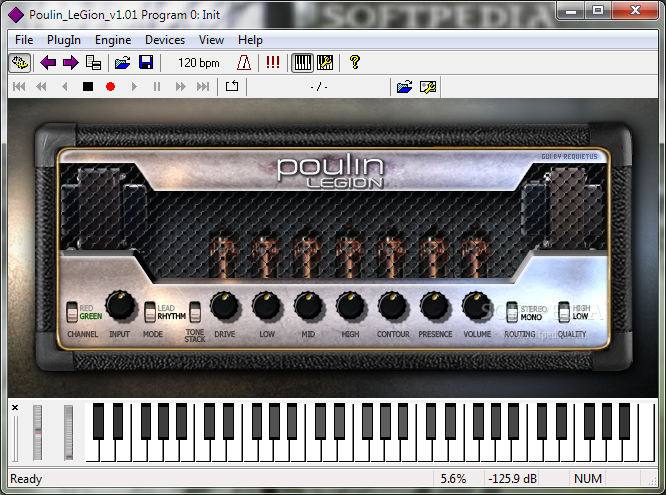Click the VOLUME knob
Screen dimensions: 666x495
pos(476,305)
